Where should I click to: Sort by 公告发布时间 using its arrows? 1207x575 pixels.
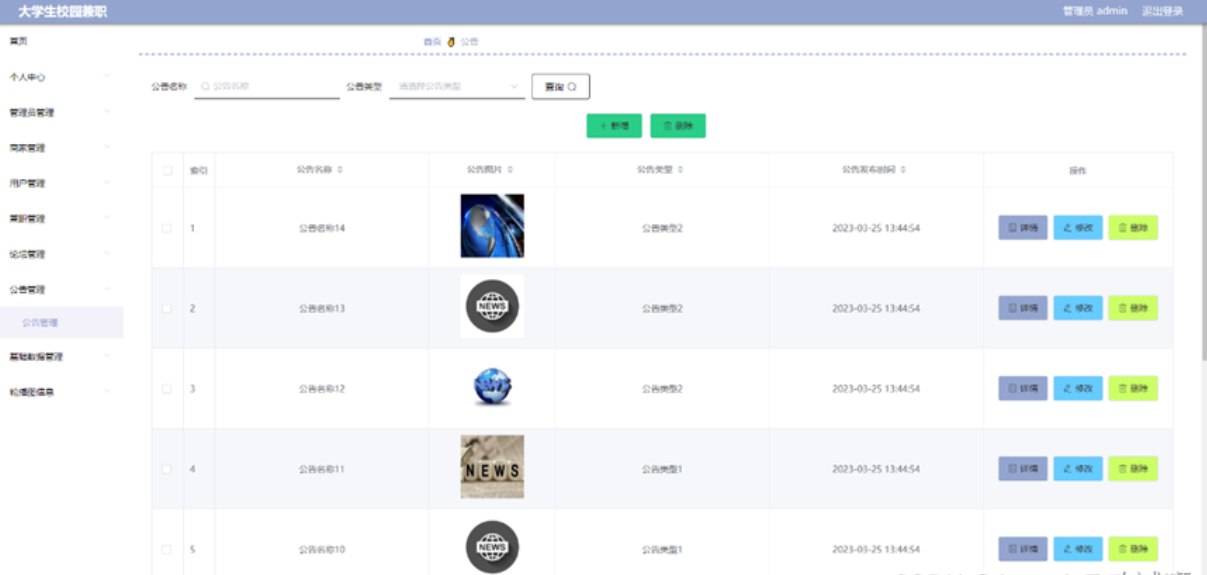coord(904,170)
